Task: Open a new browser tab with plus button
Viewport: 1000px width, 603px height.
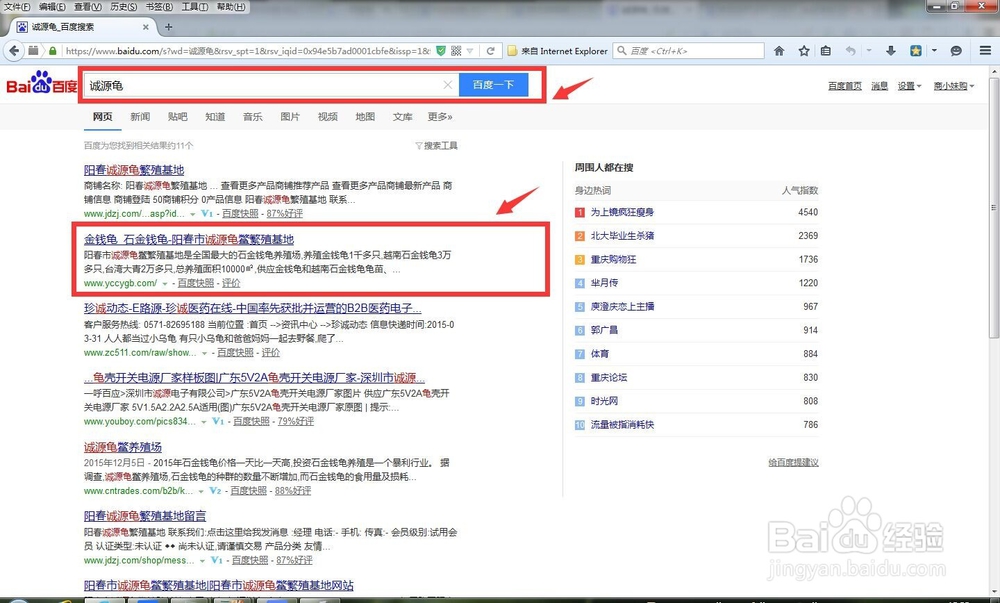Action: (x=170, y=27)
